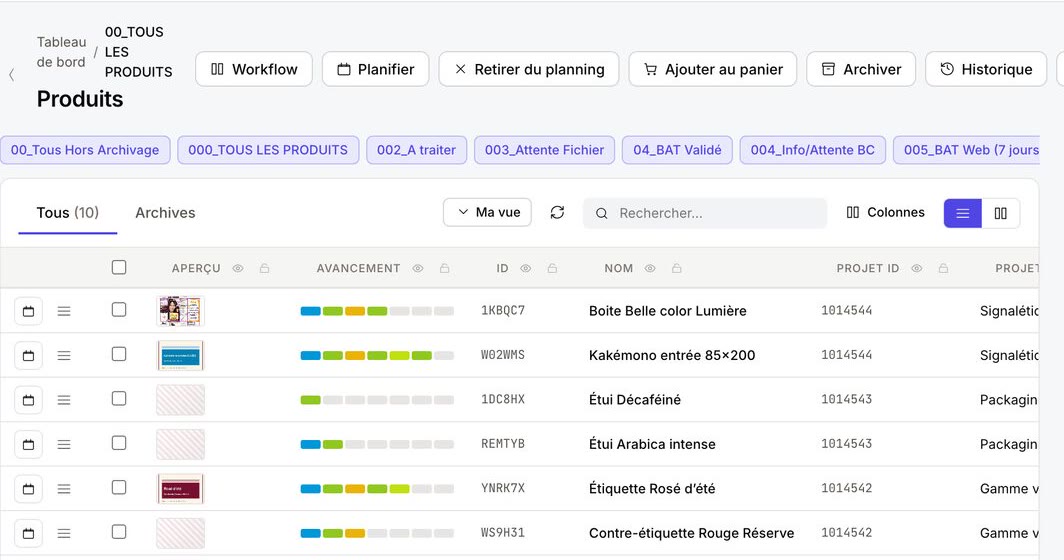Switch to list view layout
This screenshot has width=1064, height=560.
point(962,213)
